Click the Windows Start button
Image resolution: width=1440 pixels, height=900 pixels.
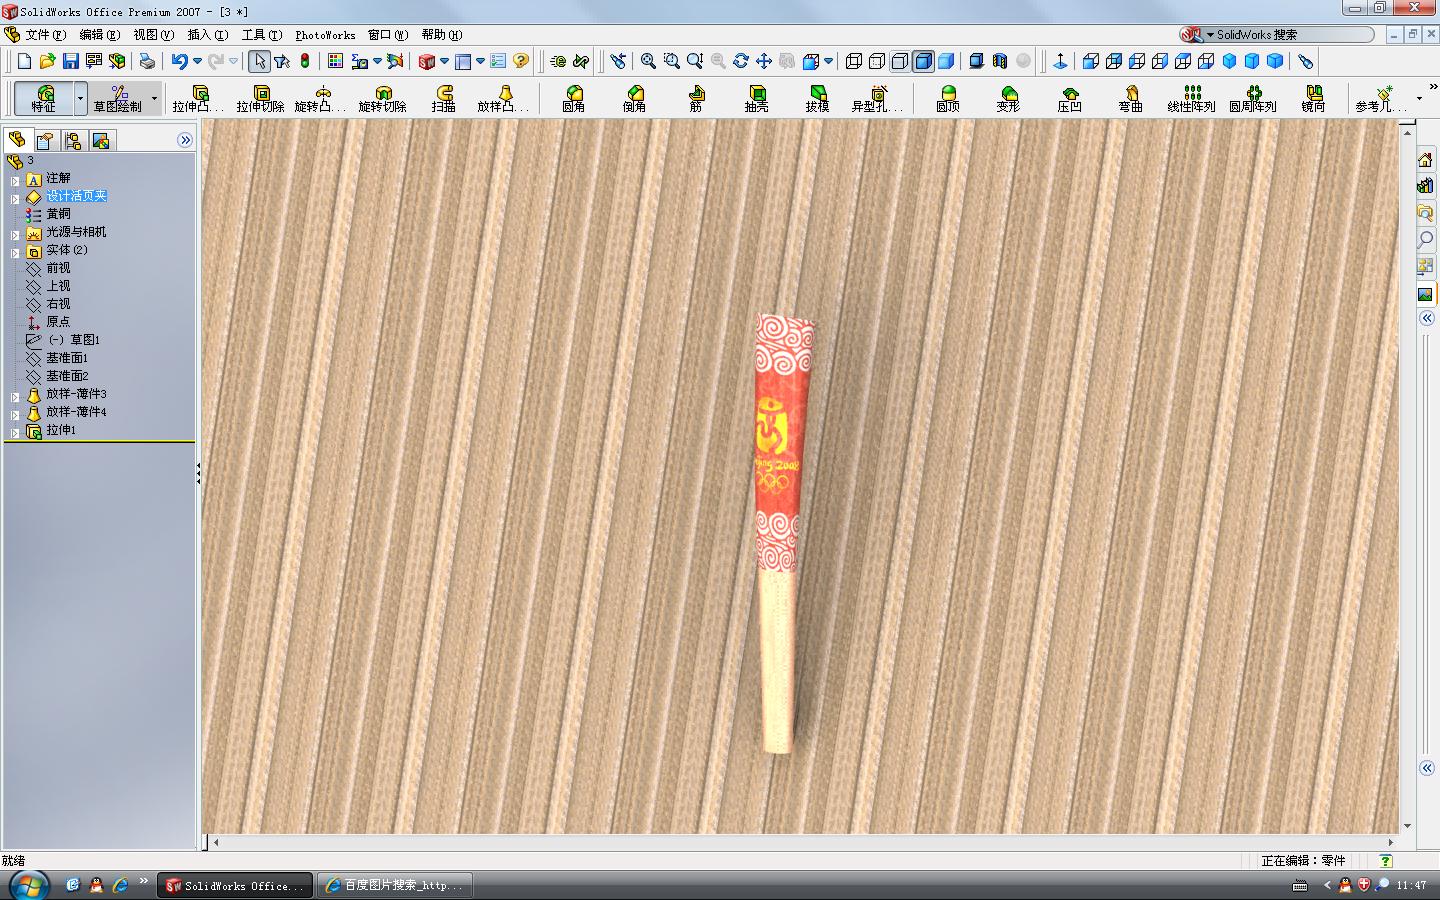point(27,885)
